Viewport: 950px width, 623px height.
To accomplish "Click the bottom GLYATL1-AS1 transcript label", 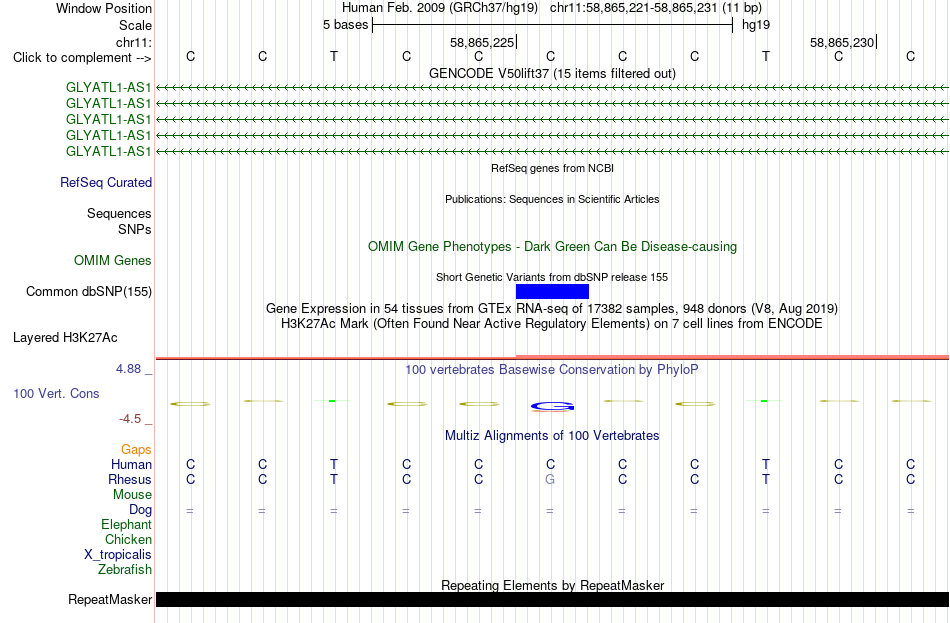I will (x=108, y=152).
